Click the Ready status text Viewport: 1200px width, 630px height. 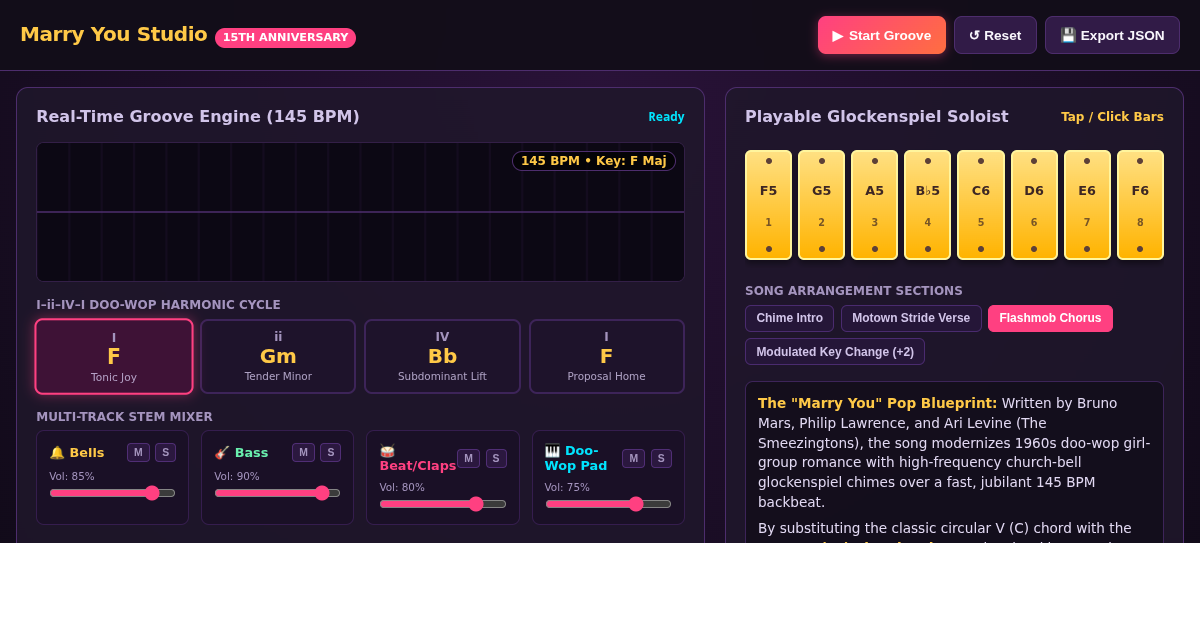pyautogui.click(x=666, y=117)
